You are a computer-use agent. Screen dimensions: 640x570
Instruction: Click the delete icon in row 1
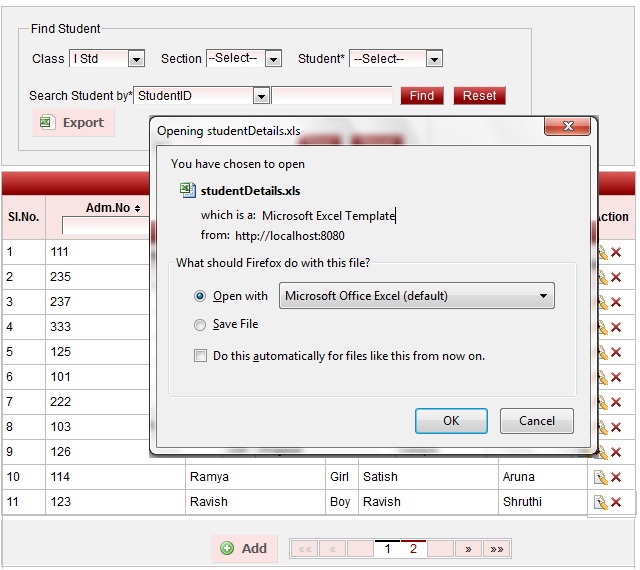point(616,253)
